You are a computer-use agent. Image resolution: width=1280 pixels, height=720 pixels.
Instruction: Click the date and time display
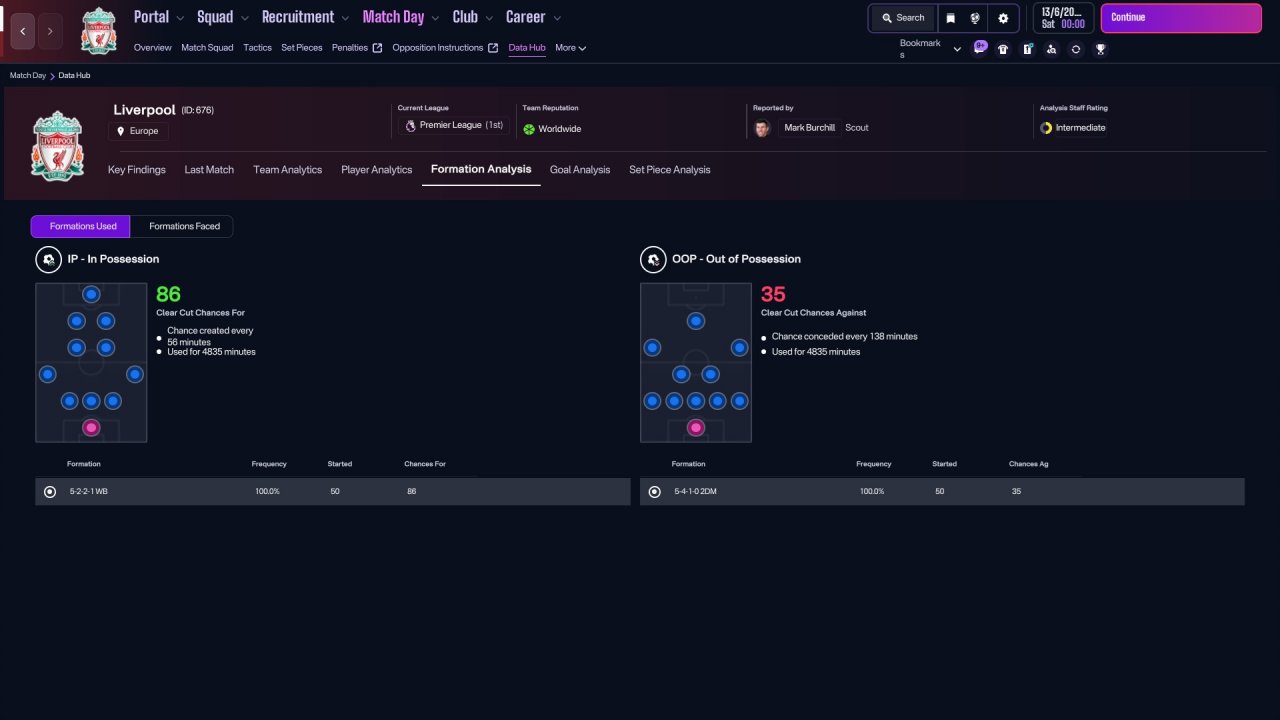[1062, 18]
